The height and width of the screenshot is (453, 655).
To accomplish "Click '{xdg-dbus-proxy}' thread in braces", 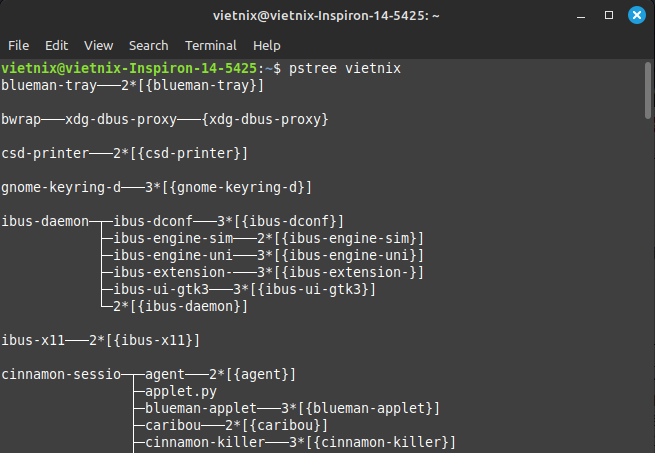I will 265,120.
